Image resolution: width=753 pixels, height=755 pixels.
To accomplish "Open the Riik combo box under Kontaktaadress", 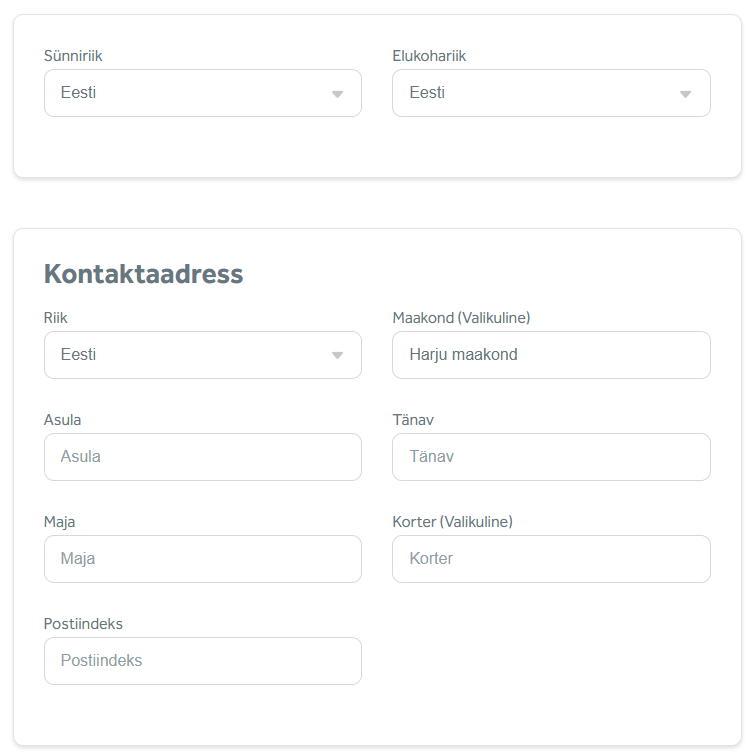I will (x=190, y=355).
